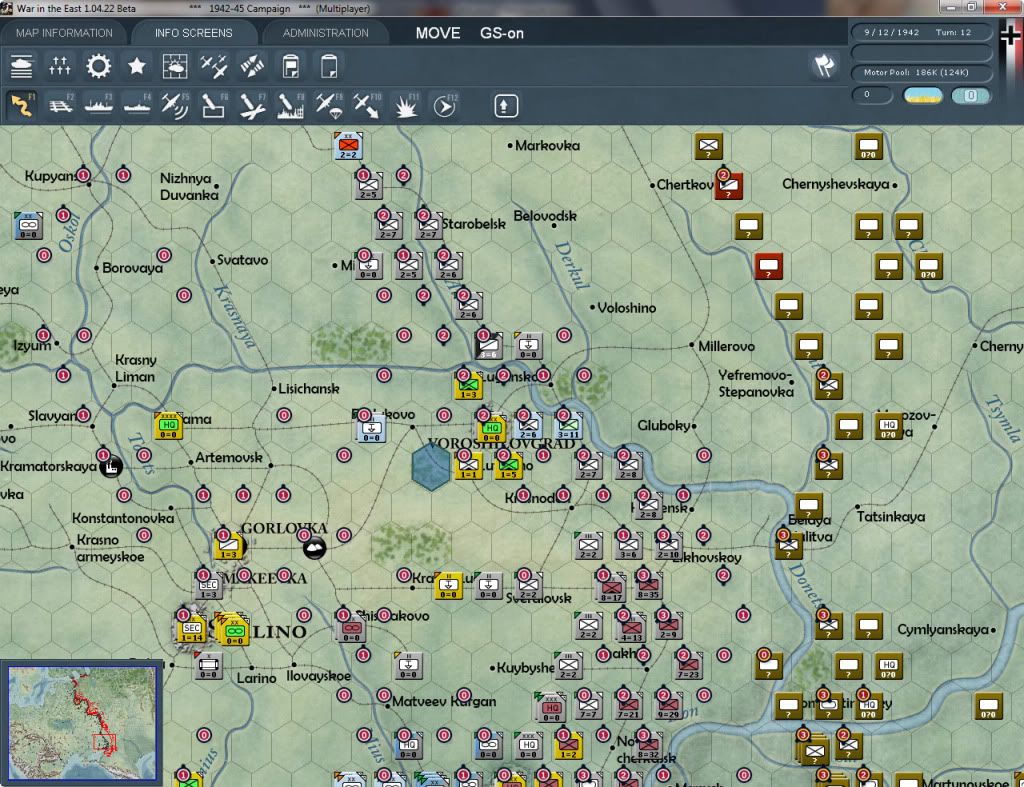Open the Air doctrine planes icon
The height and width of the screenshot is (787, 1024).
click(x=214, y=66)
